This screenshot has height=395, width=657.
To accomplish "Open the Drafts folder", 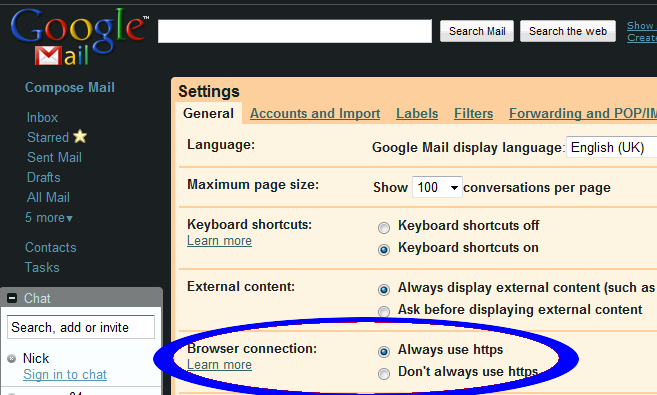I will (x=44, y=177).
